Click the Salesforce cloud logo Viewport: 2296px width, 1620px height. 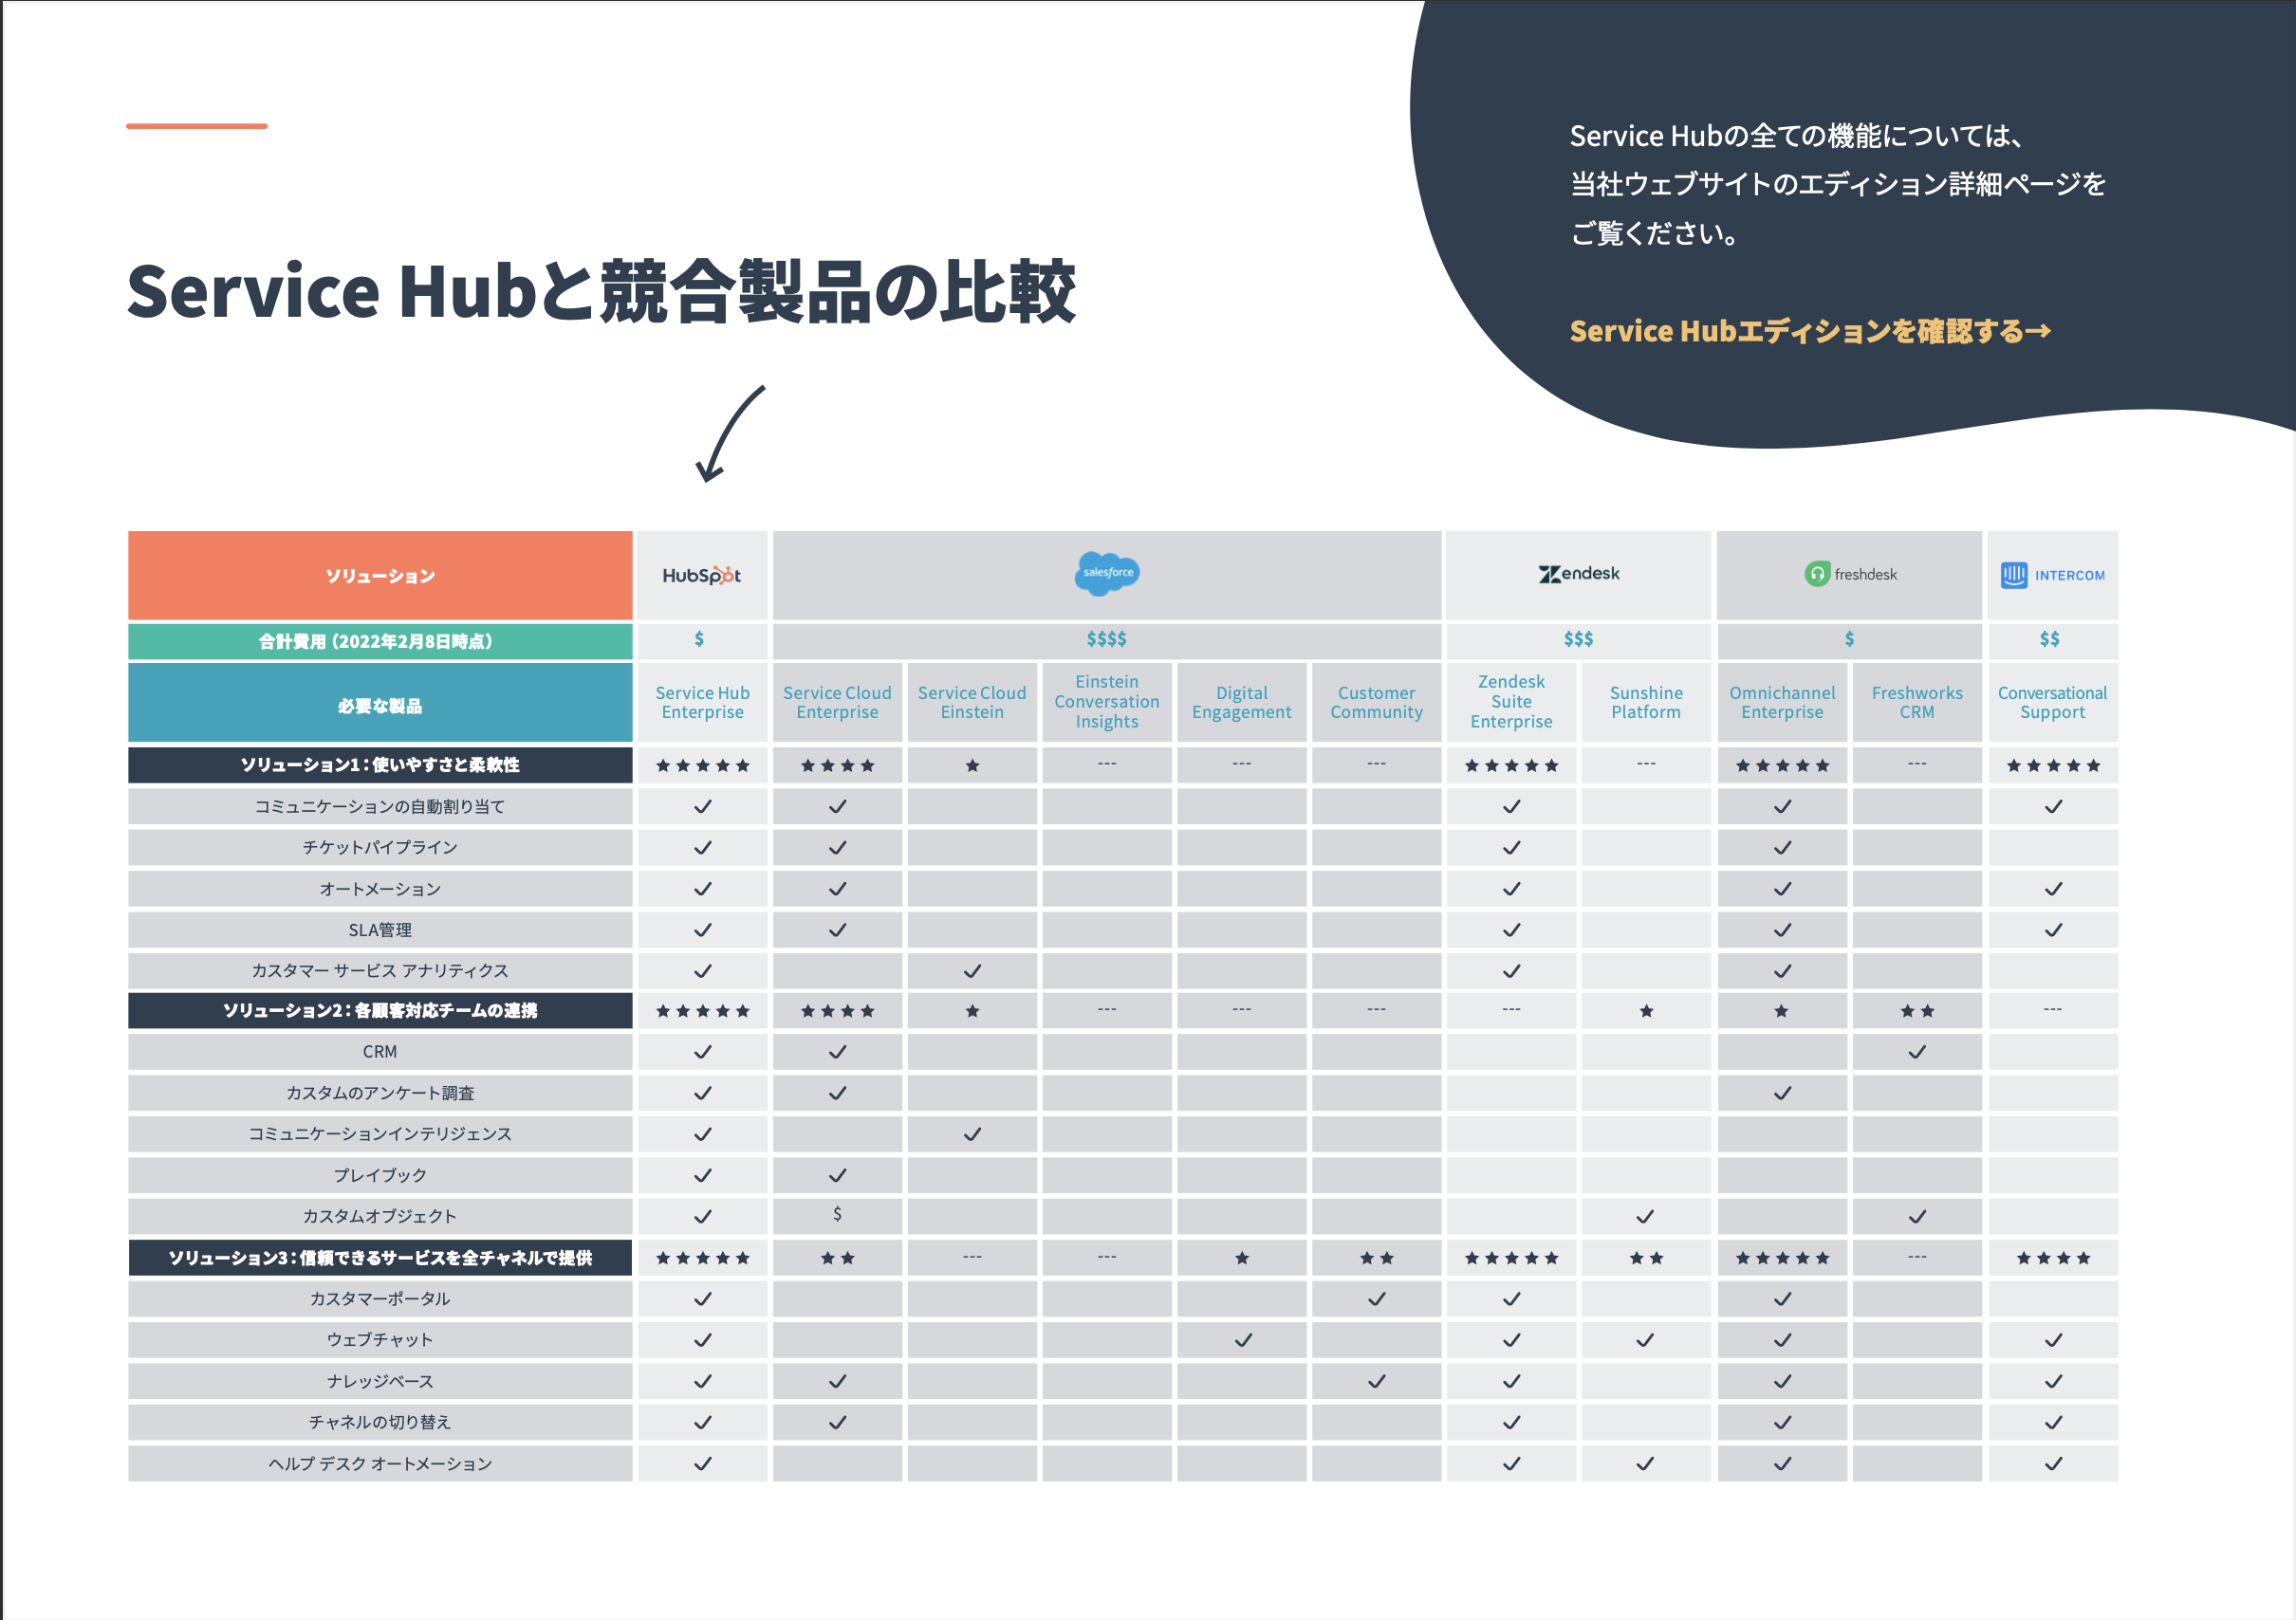click(1107, 573)
